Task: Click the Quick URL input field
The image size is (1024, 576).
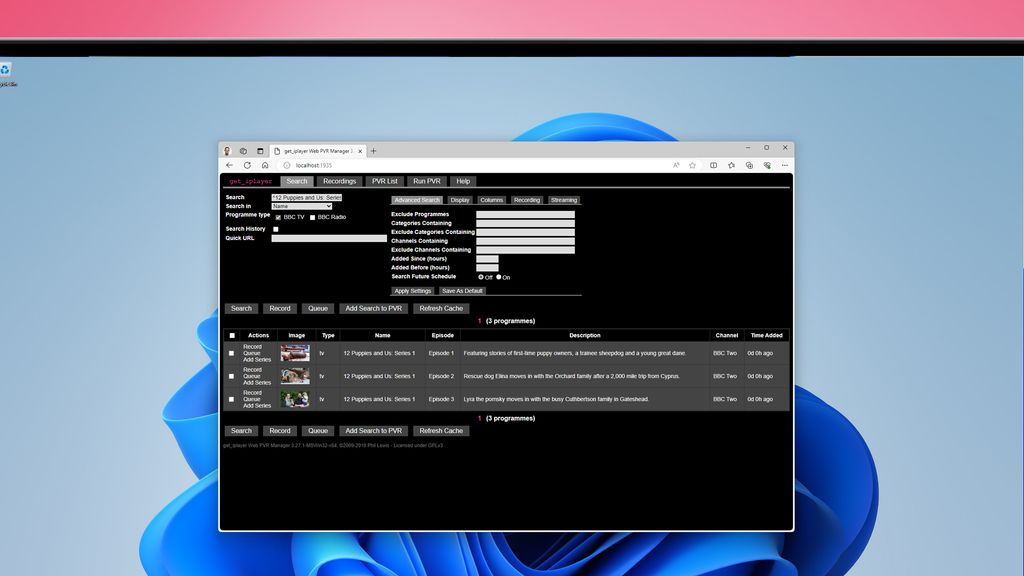Action: 330,238
